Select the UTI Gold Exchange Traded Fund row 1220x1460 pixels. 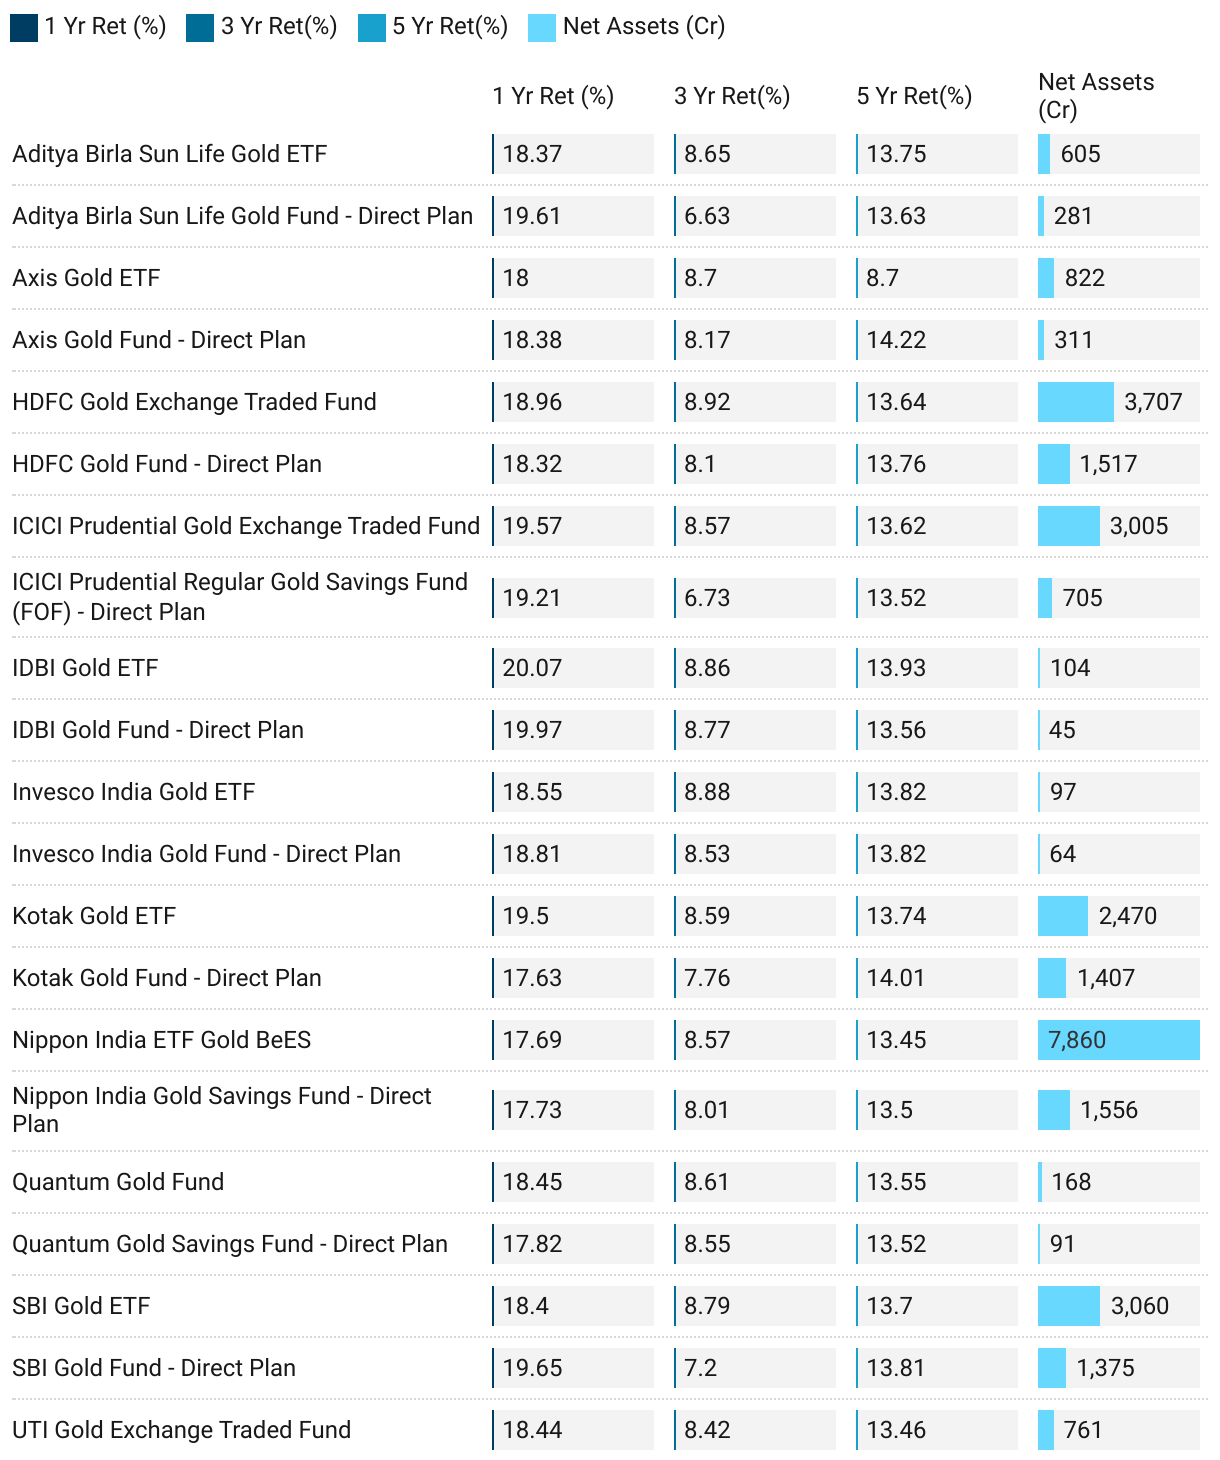[x=608, y=1430]
